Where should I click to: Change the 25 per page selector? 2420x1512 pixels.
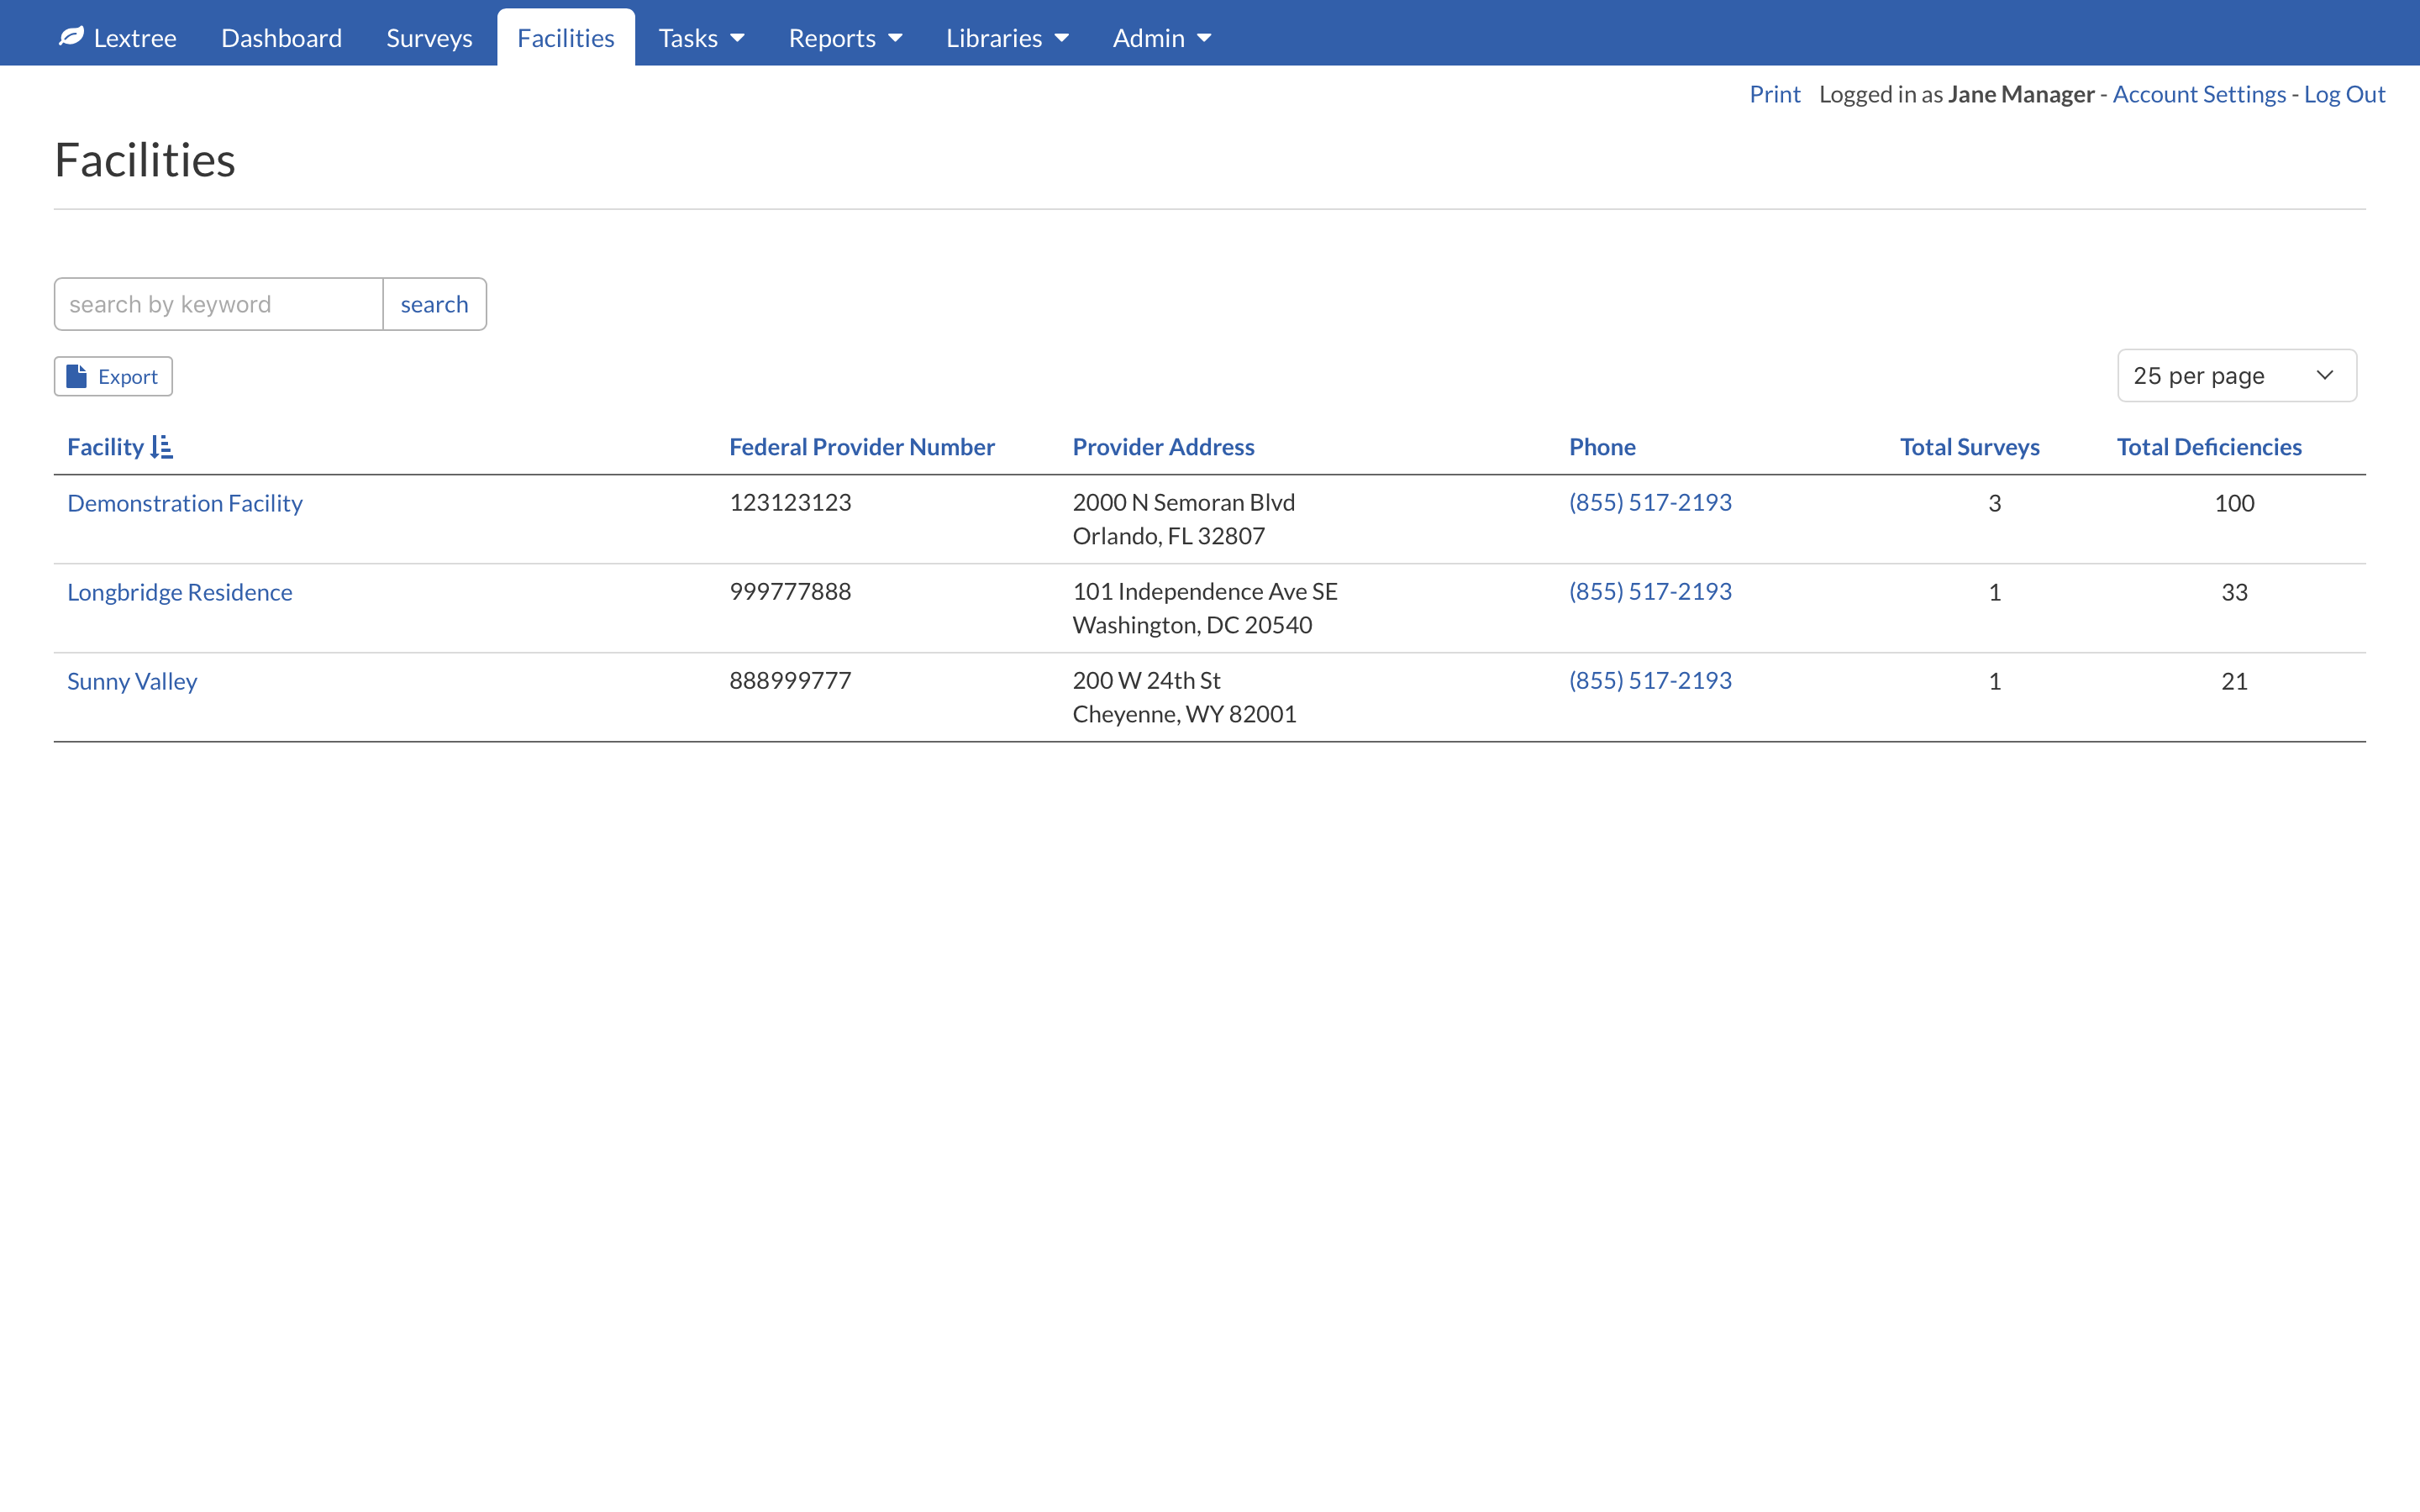(2236, 376)
